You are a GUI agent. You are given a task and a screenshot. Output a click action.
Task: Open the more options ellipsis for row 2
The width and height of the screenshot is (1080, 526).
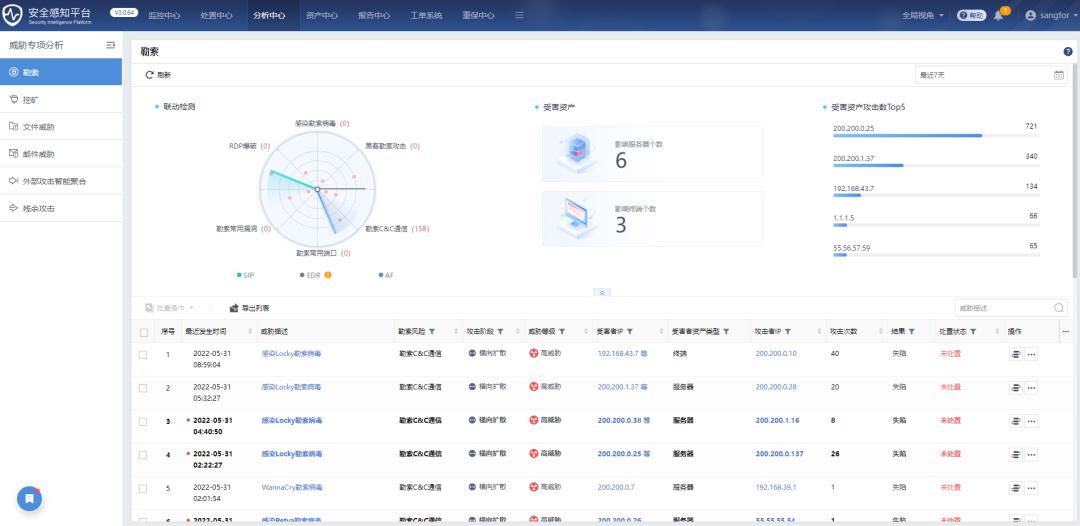pyautogui.click(x=1031, y=387)
